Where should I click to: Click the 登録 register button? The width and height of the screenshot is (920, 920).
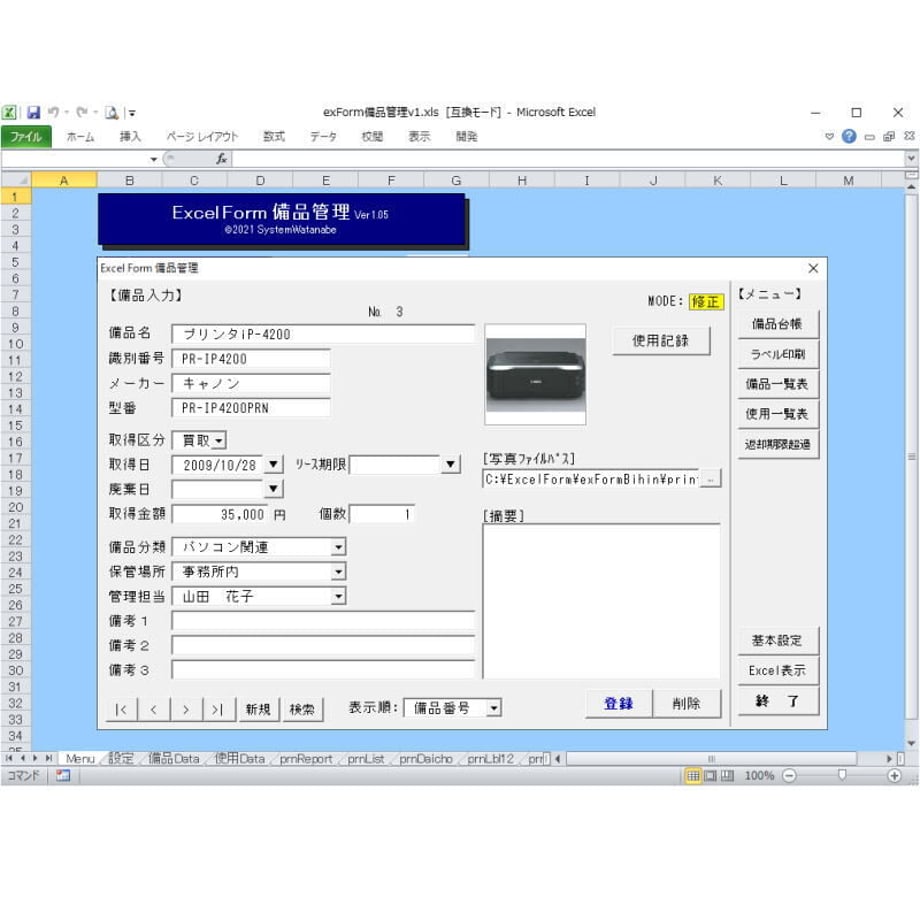click(x=618, y=703)
